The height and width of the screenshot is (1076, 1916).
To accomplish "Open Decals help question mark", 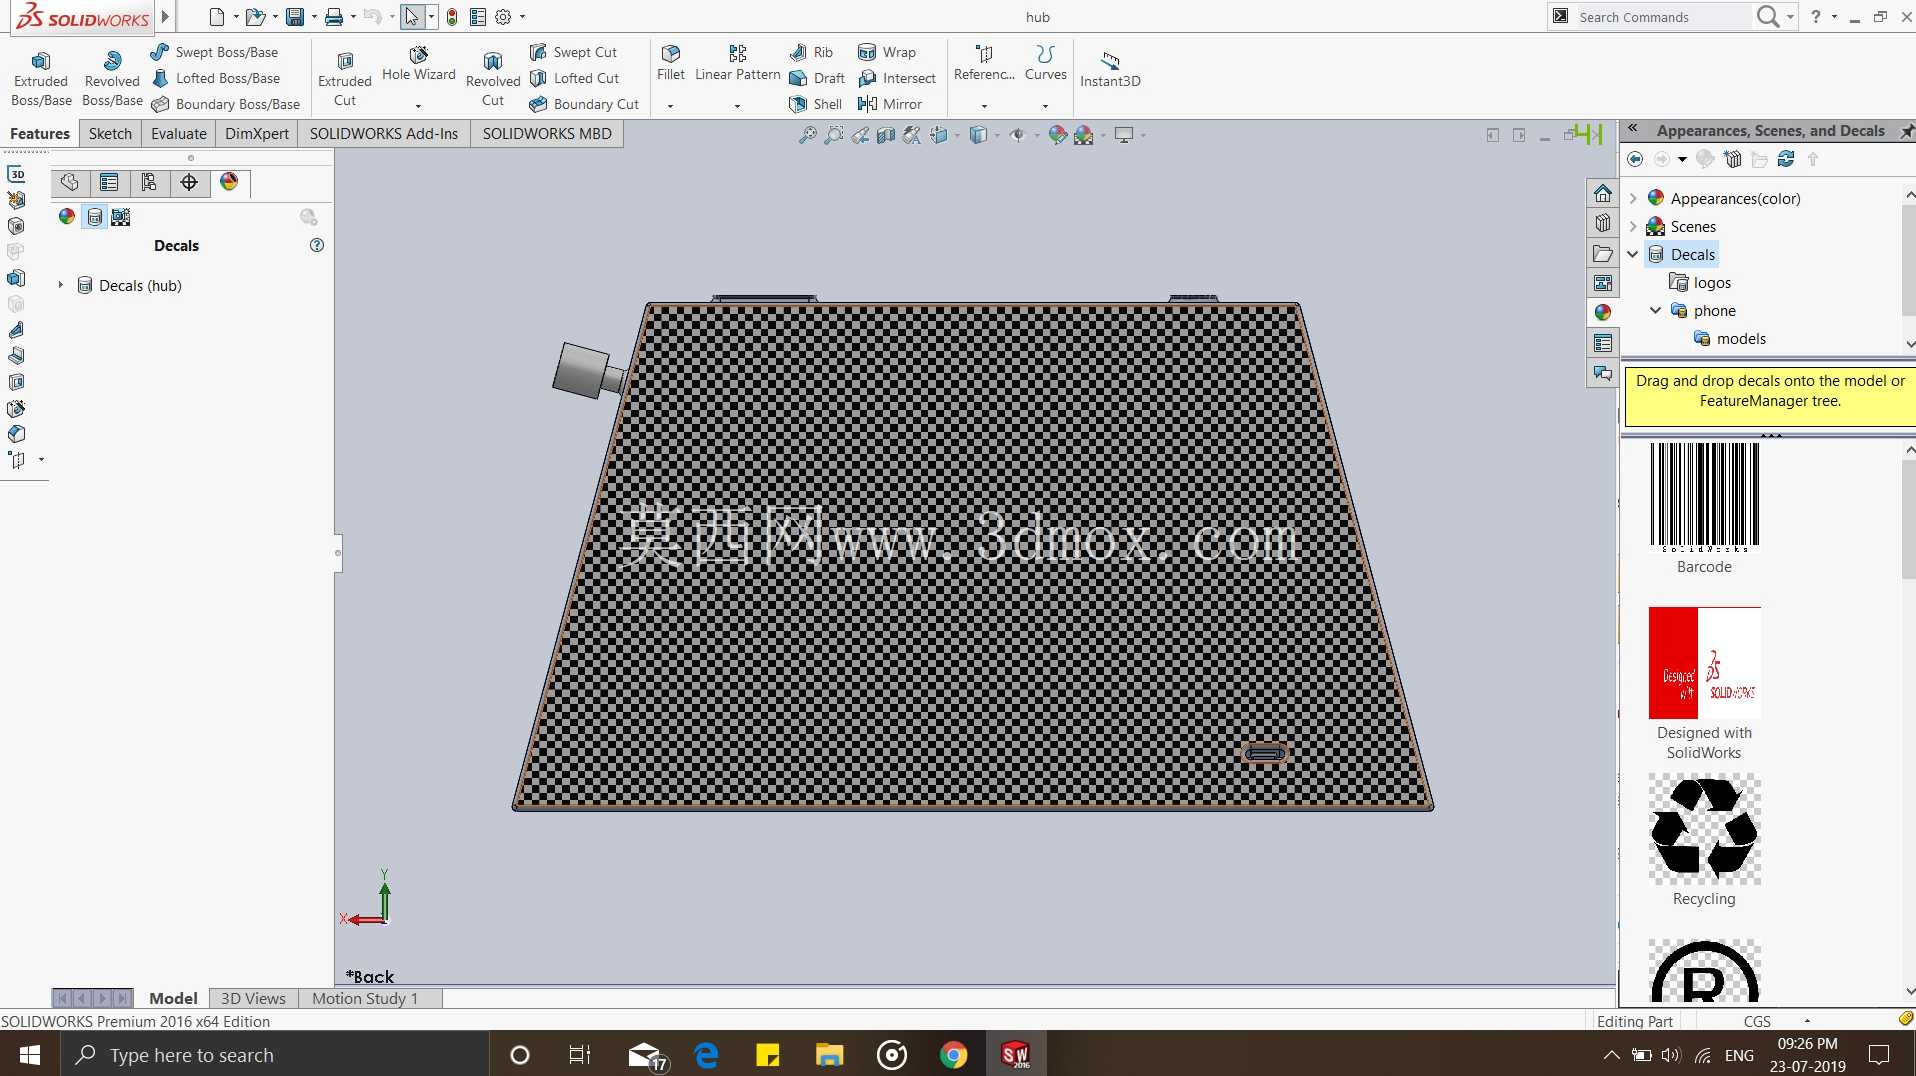I will pyautogui.click(x=317, y=245).
